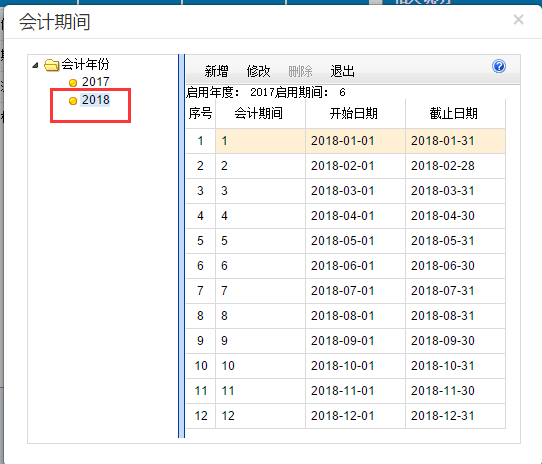Click the 会计年份 folder icon
This screenshot has width=542, height=464.
click(52, 65)
